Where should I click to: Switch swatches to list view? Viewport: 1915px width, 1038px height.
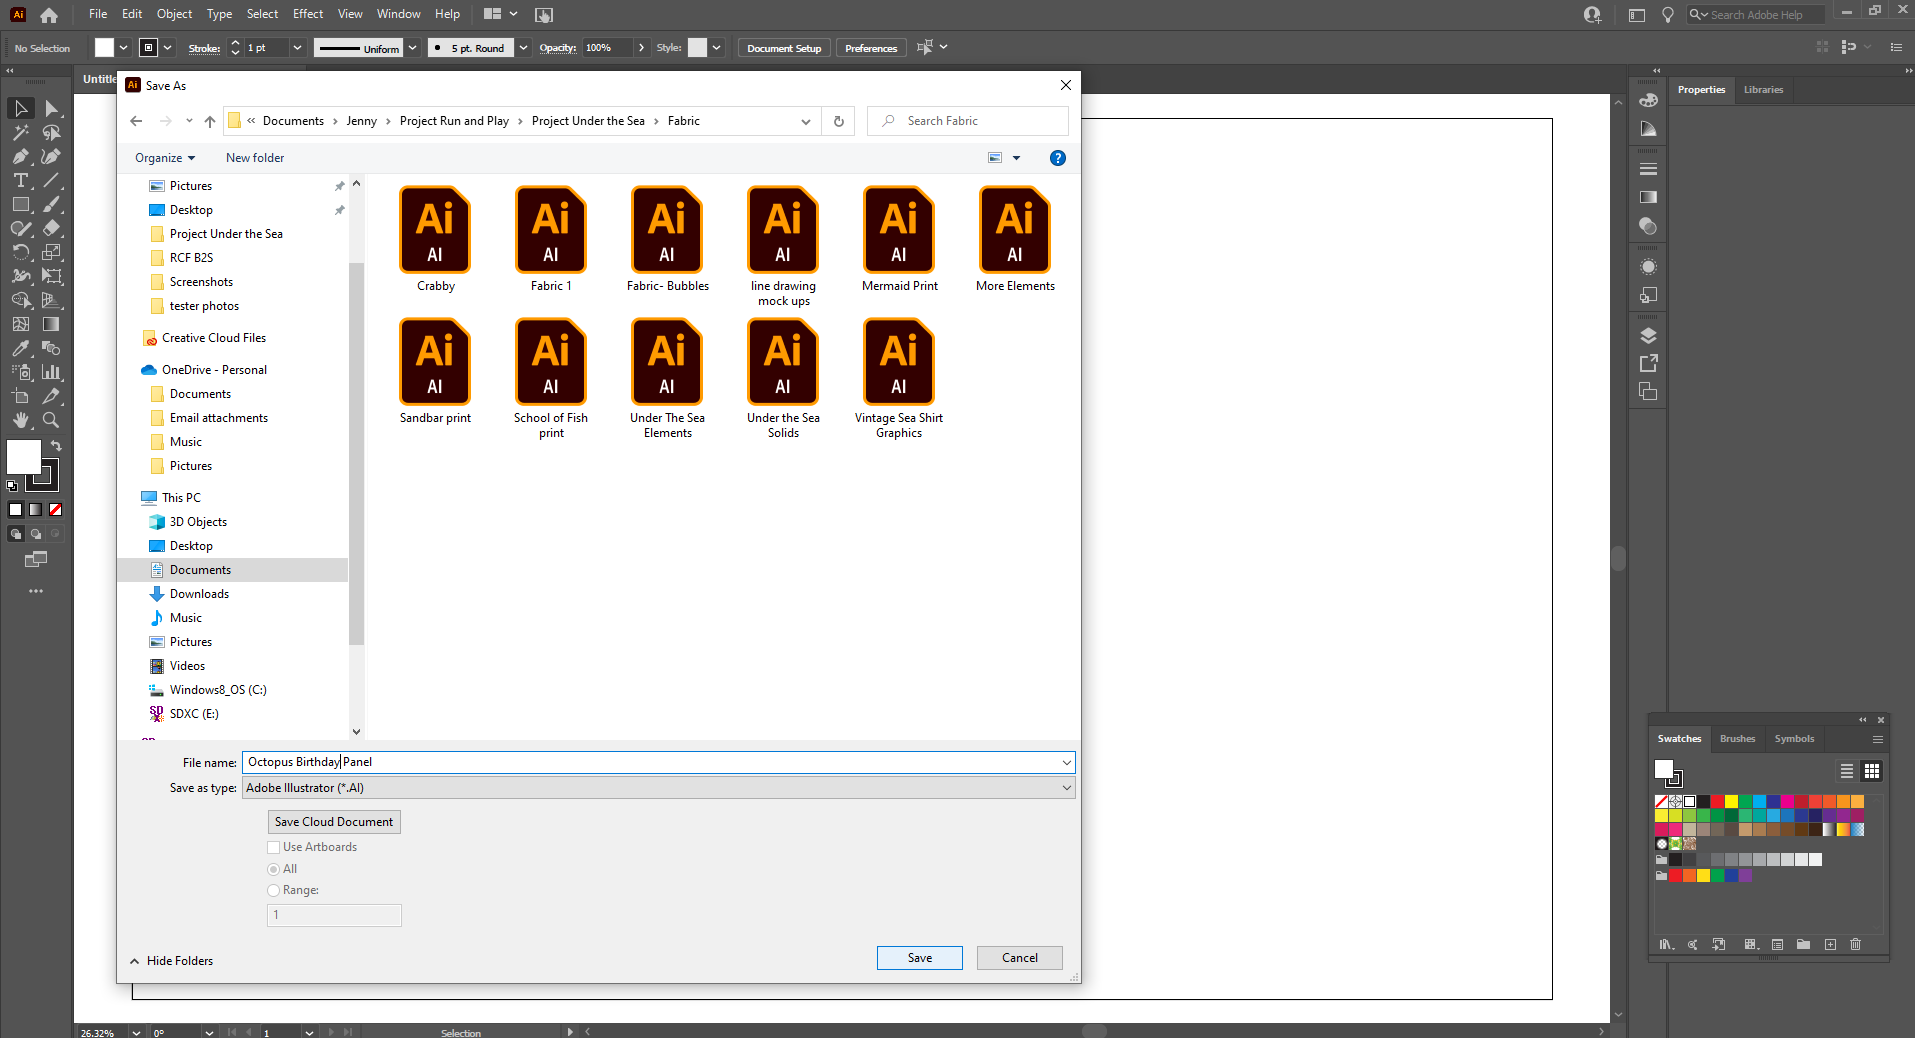(x=1847, y=771)
